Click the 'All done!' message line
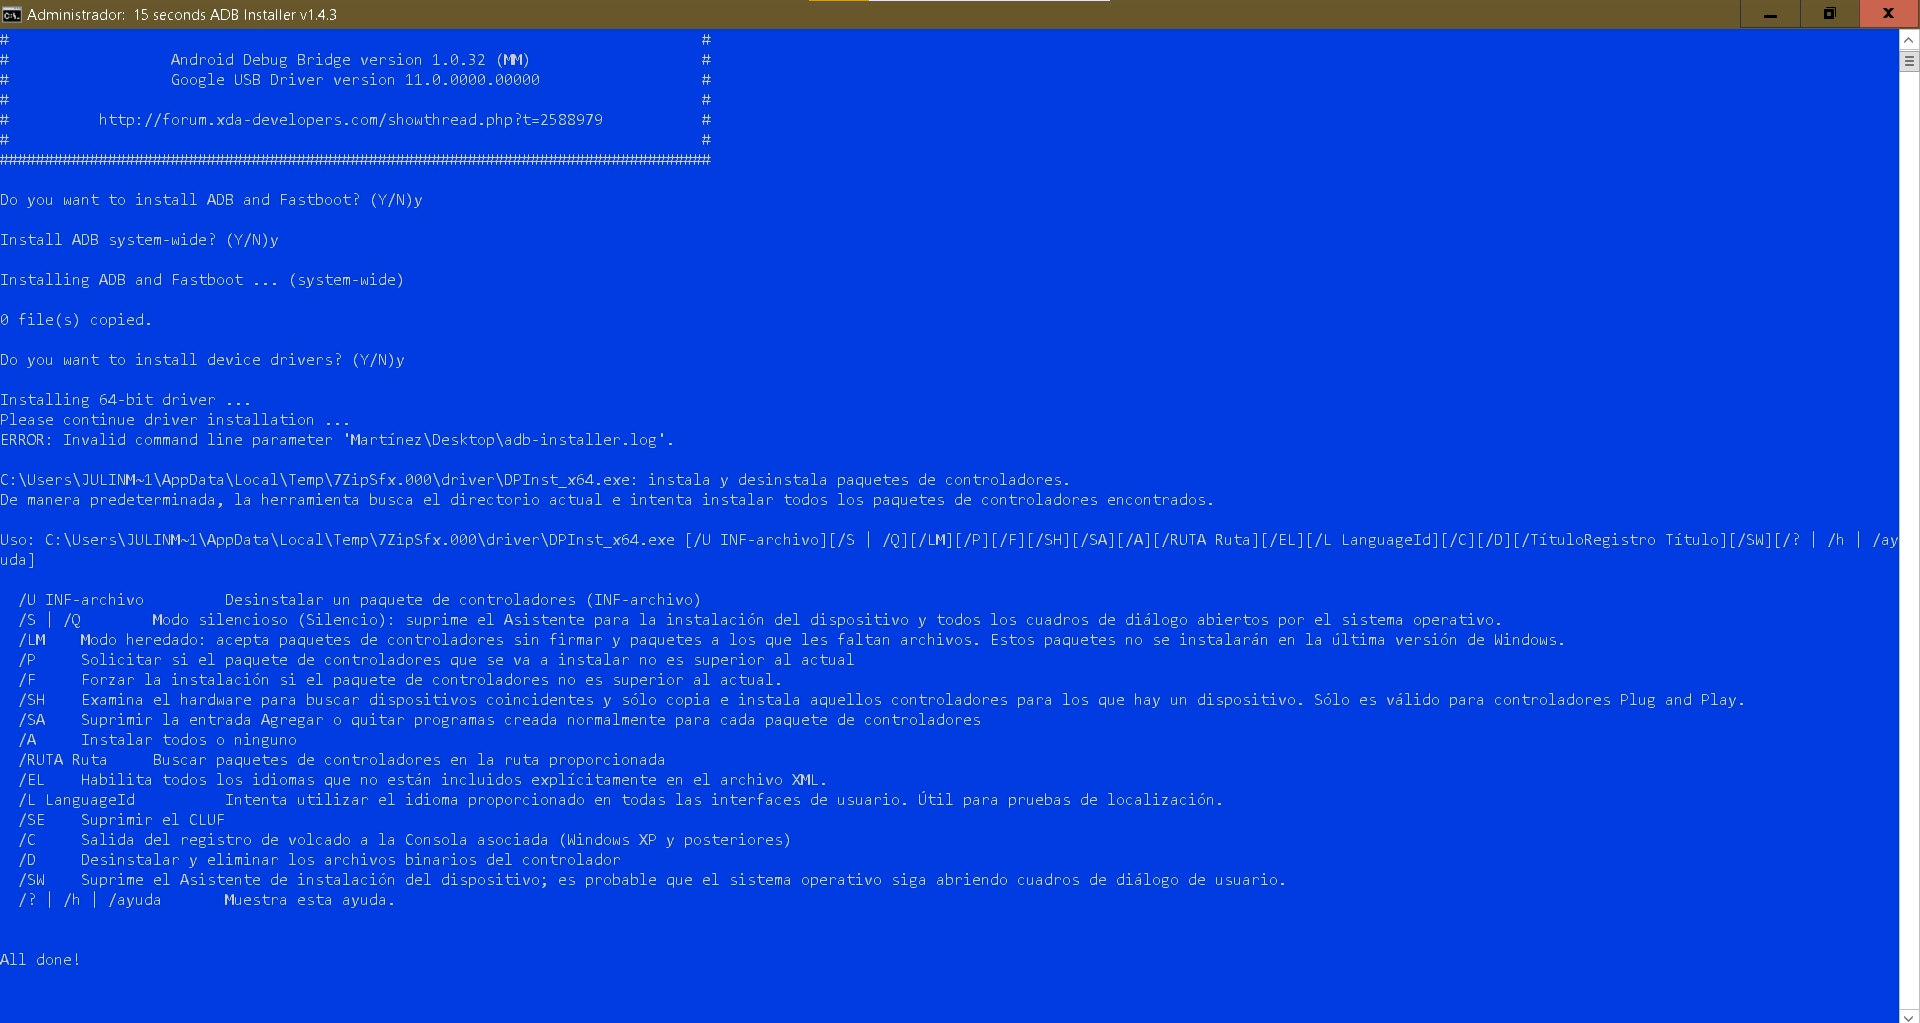Image resolution: width=1920 pixels, height=1023 pixels. pyautogui.click(x=40, y=960)
